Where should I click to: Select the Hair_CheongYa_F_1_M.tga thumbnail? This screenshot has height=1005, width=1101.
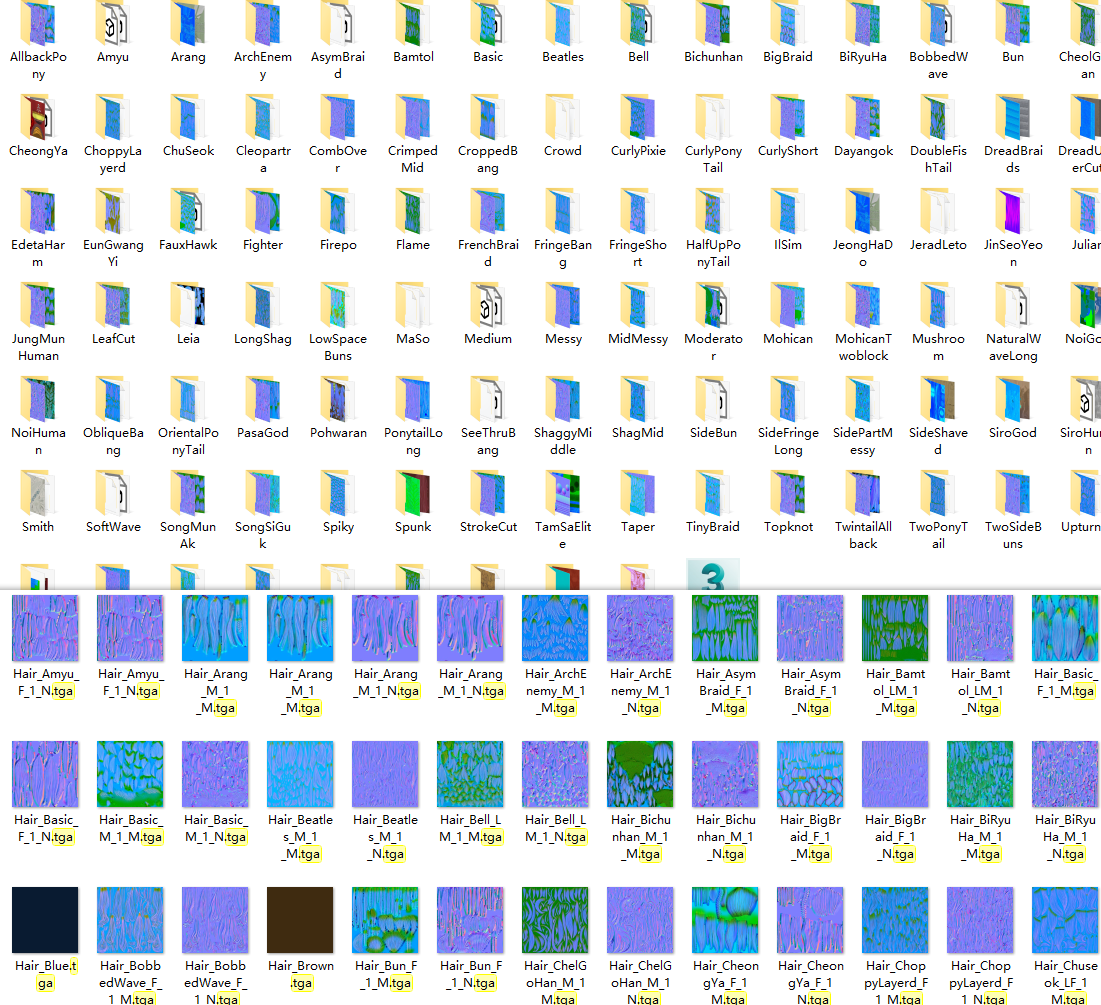[x=725, y=919]
